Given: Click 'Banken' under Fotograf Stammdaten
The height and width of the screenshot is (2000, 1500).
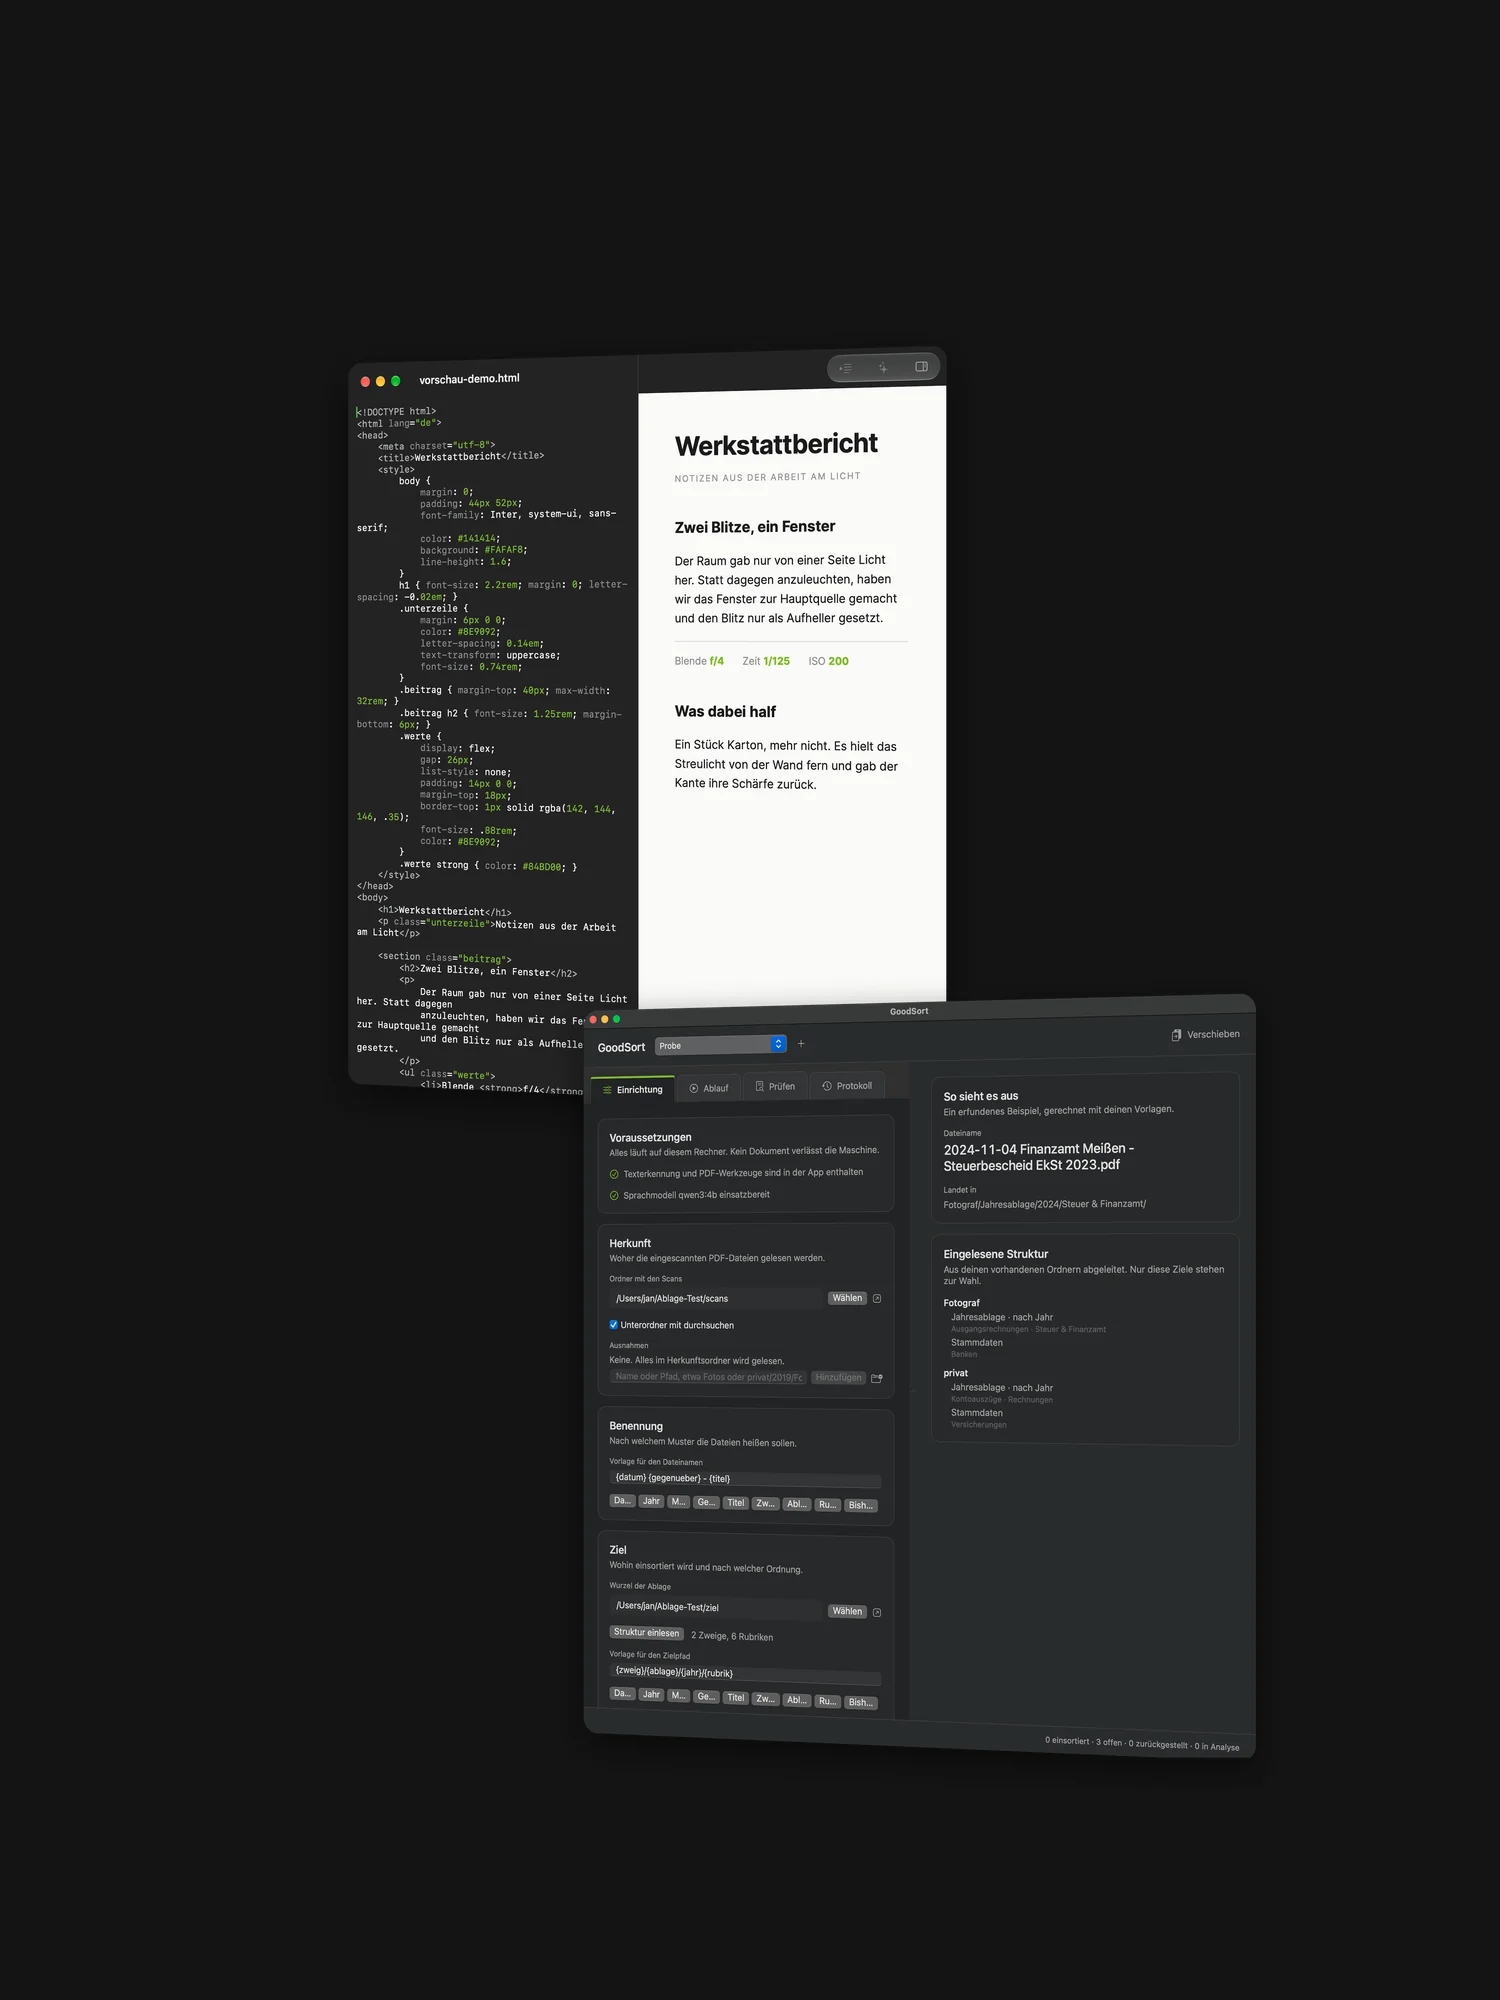Looking at the screenshot, I should click(964, 1354).
